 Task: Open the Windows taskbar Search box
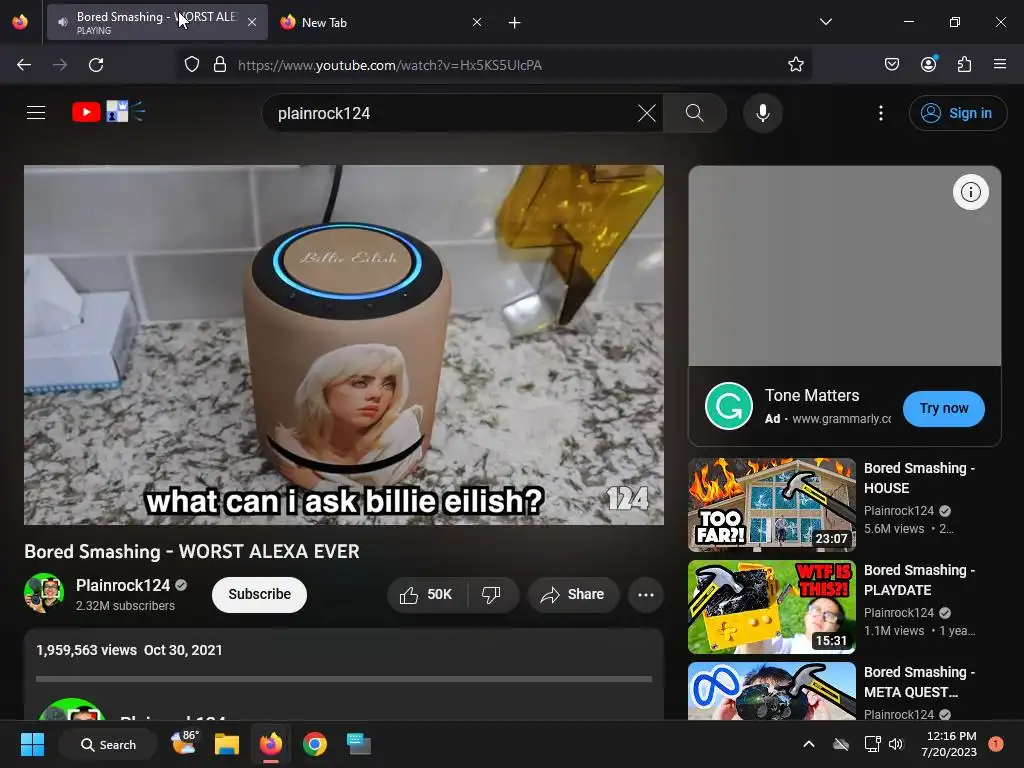[108, 744]
